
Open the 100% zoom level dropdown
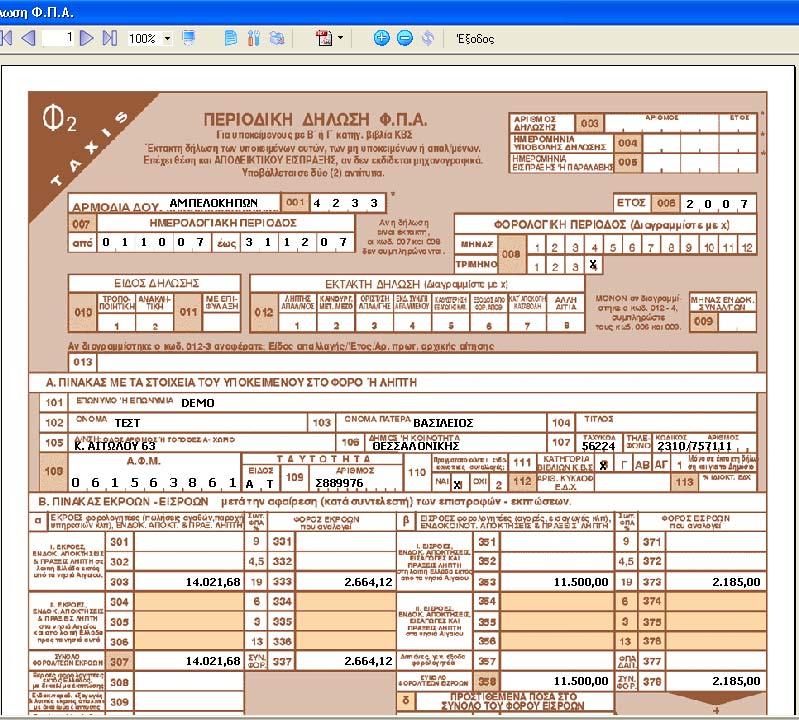[x=167, y=39]
